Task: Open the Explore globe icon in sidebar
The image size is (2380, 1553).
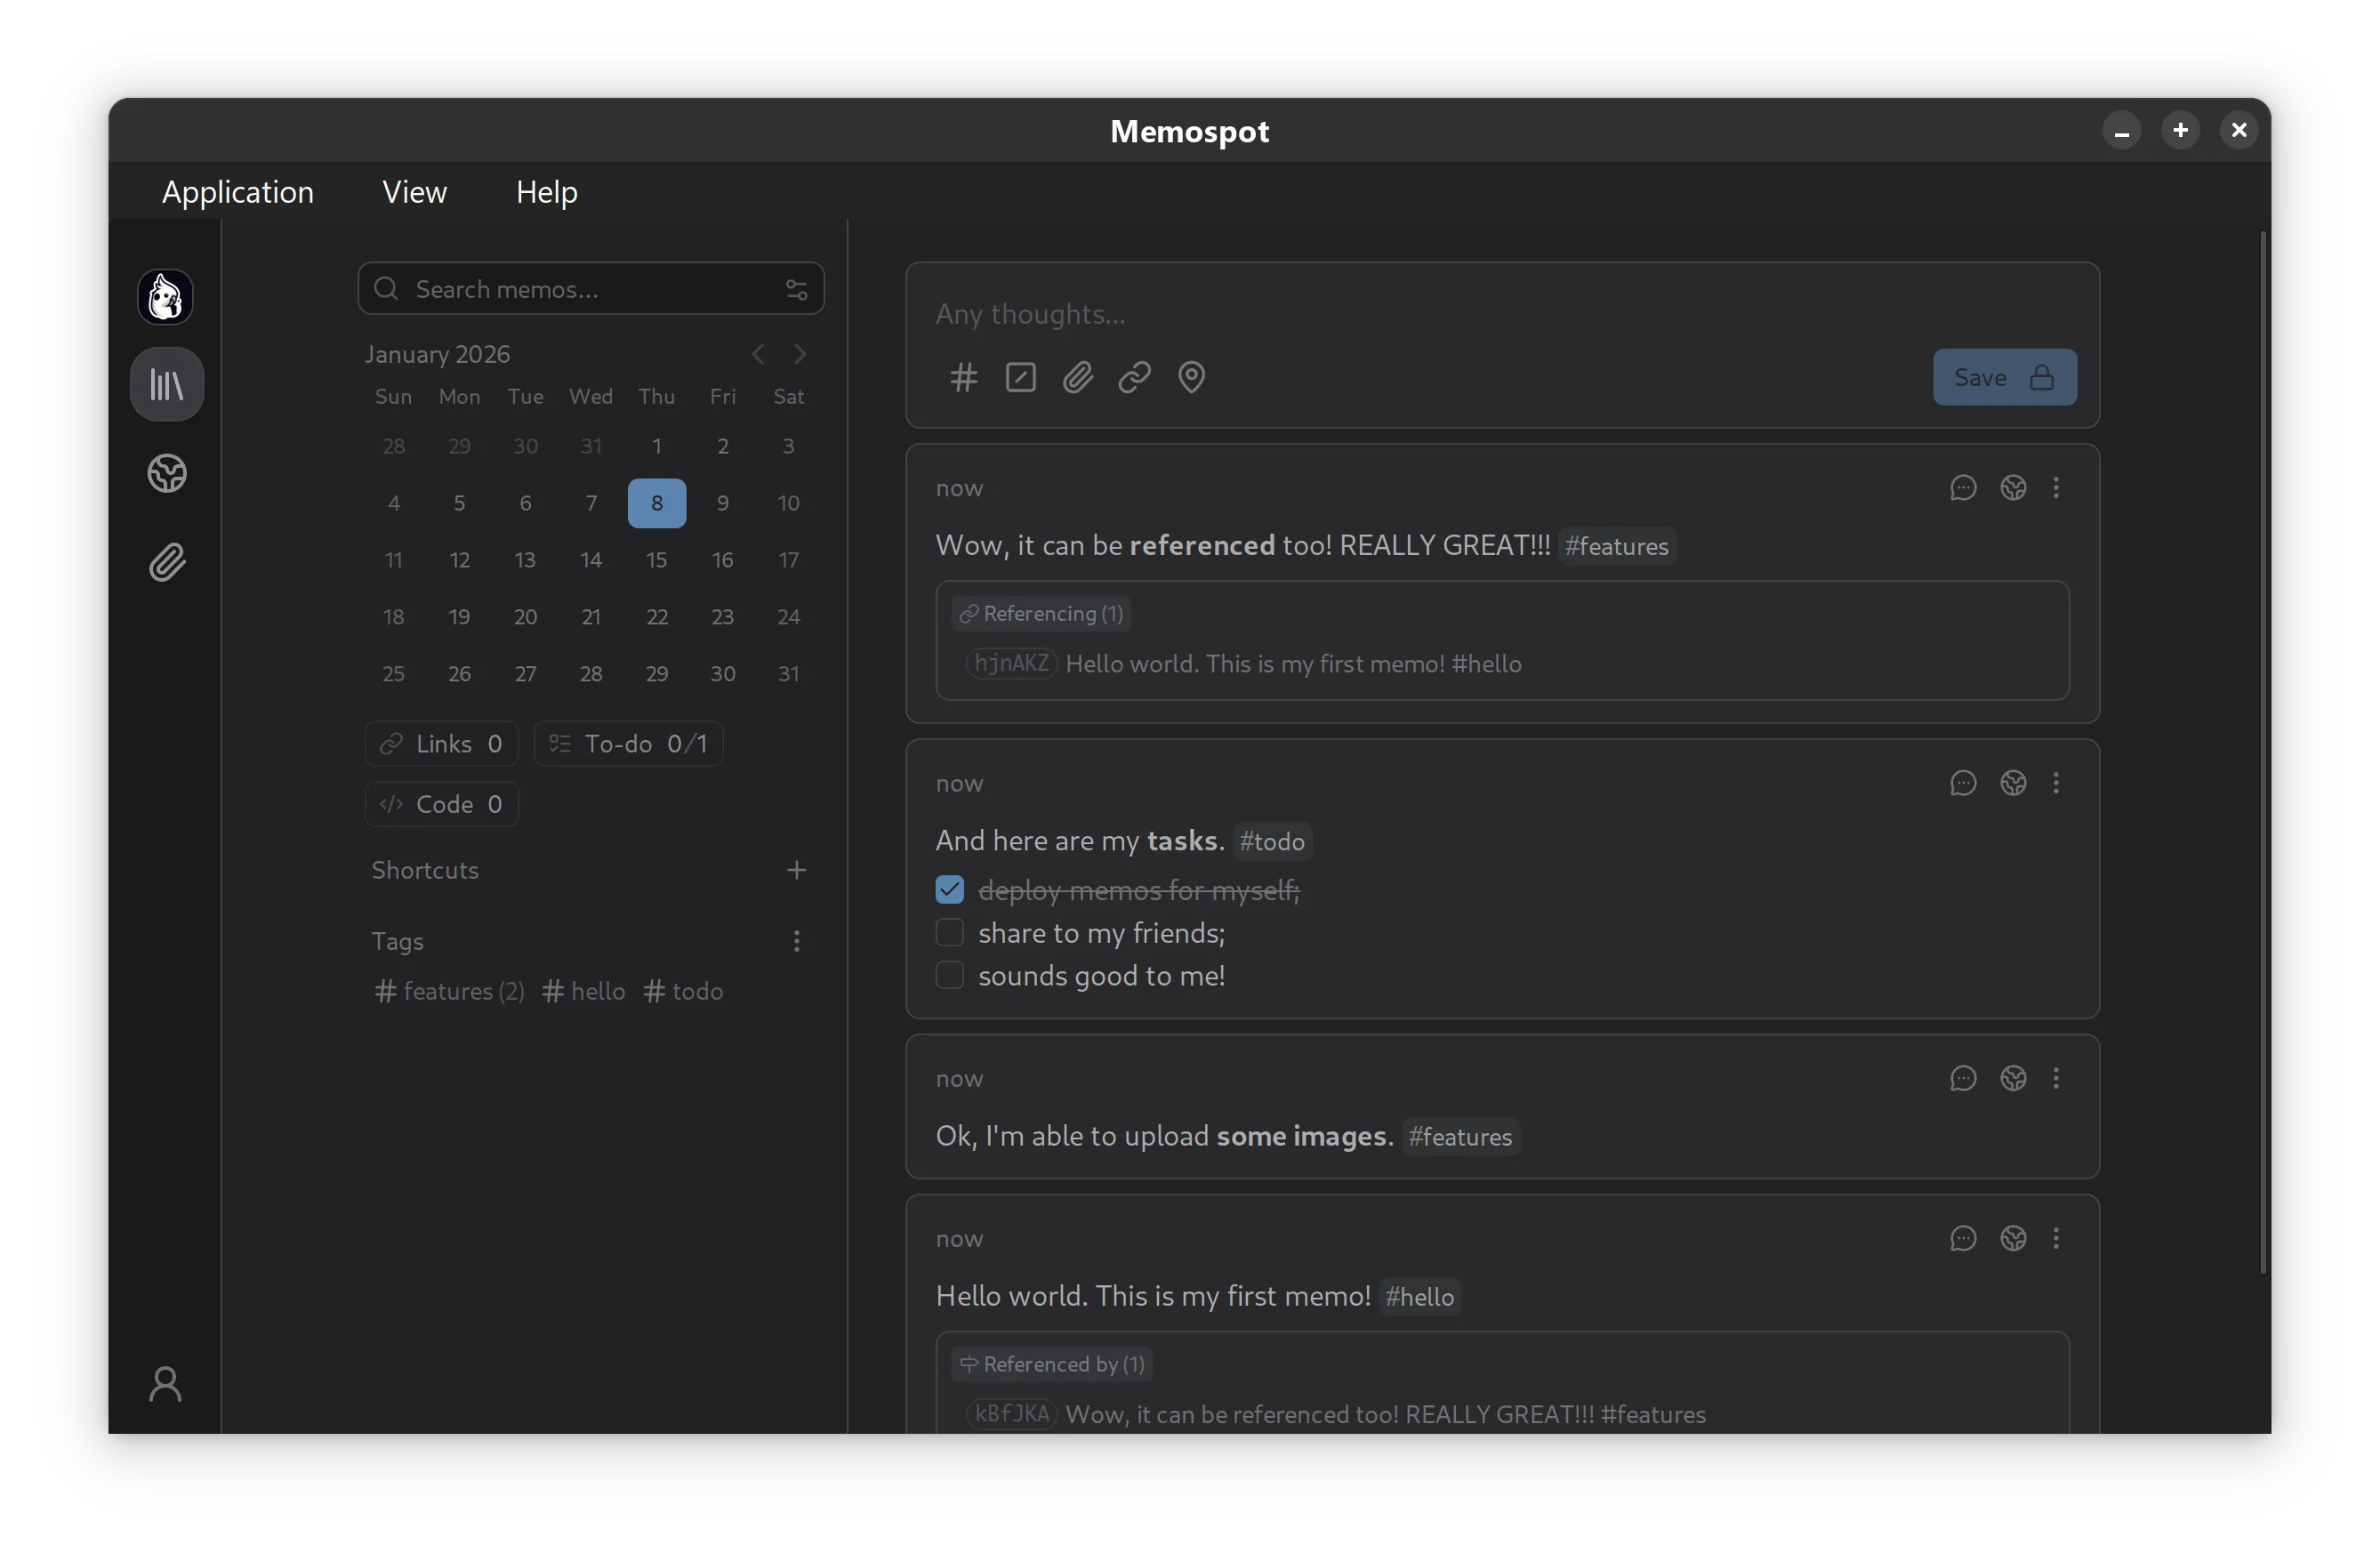Action: pos(167,473)
